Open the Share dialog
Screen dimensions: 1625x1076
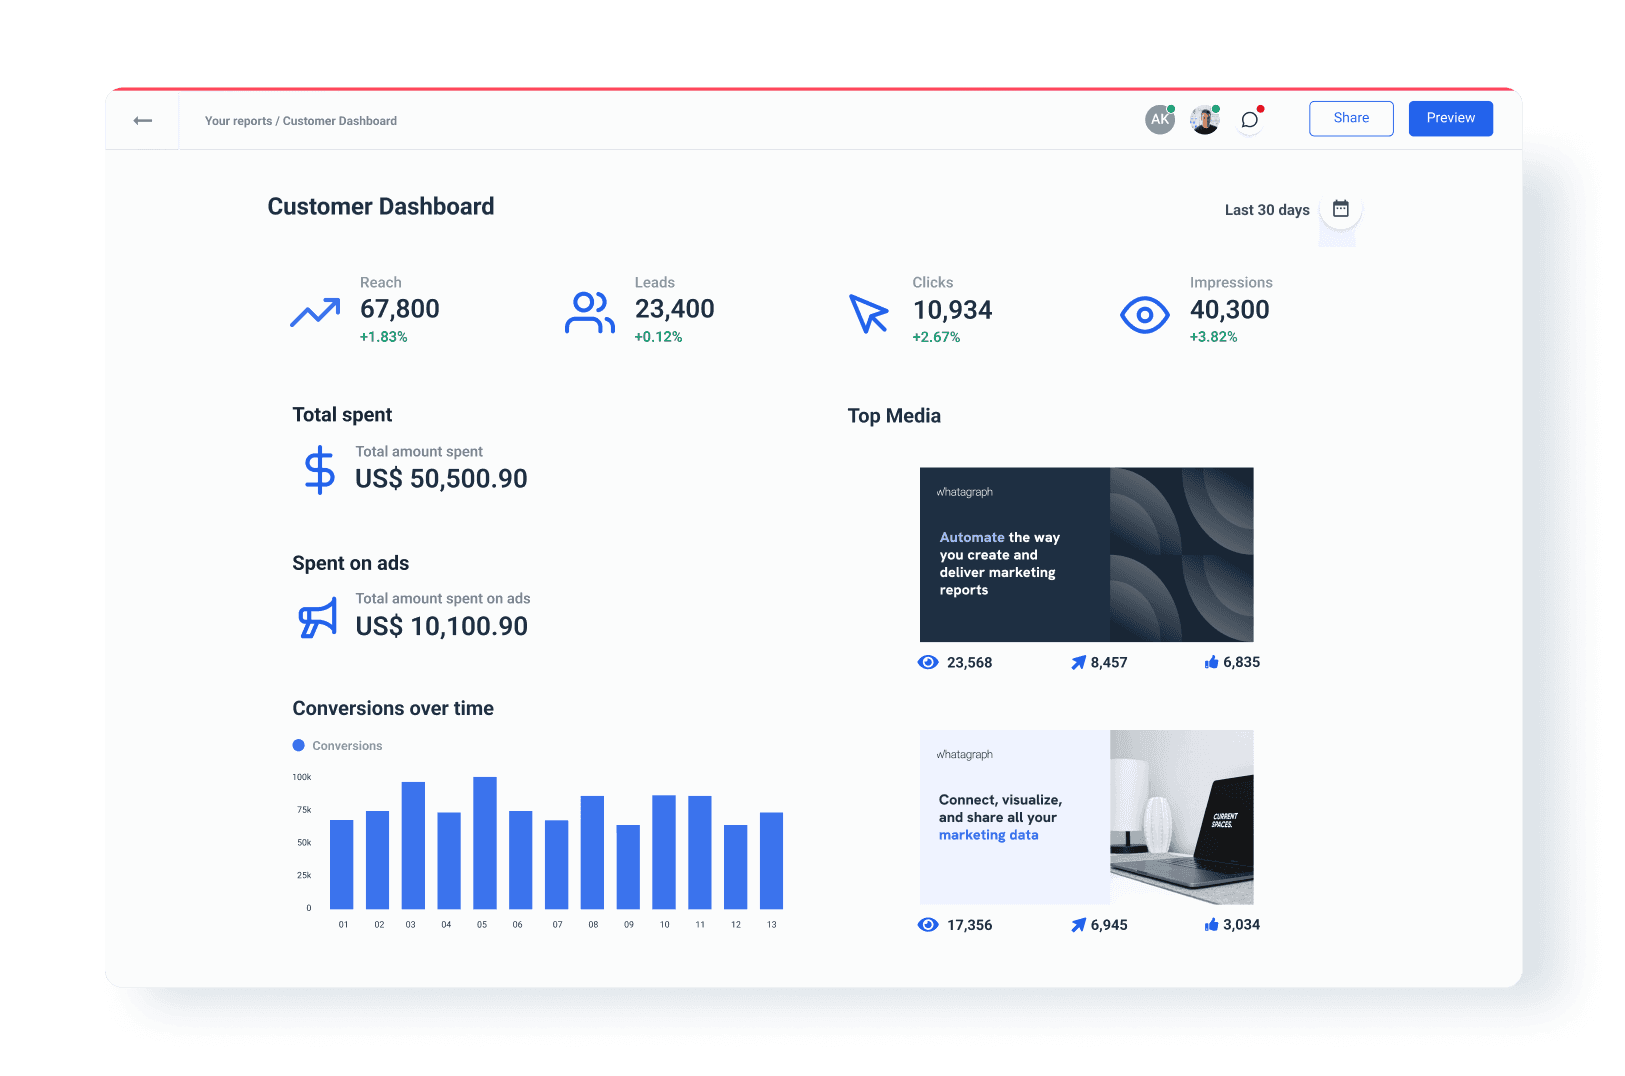1351,118
